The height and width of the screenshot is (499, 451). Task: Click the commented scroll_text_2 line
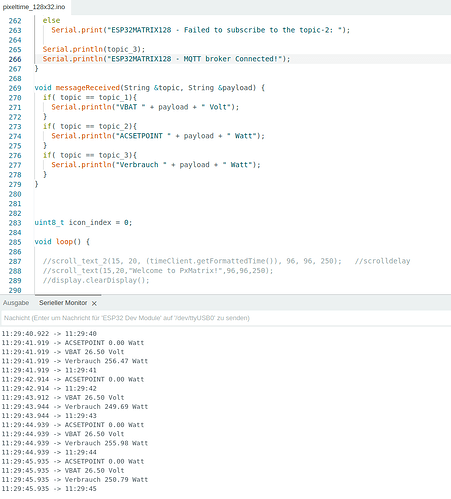point(226,261)
